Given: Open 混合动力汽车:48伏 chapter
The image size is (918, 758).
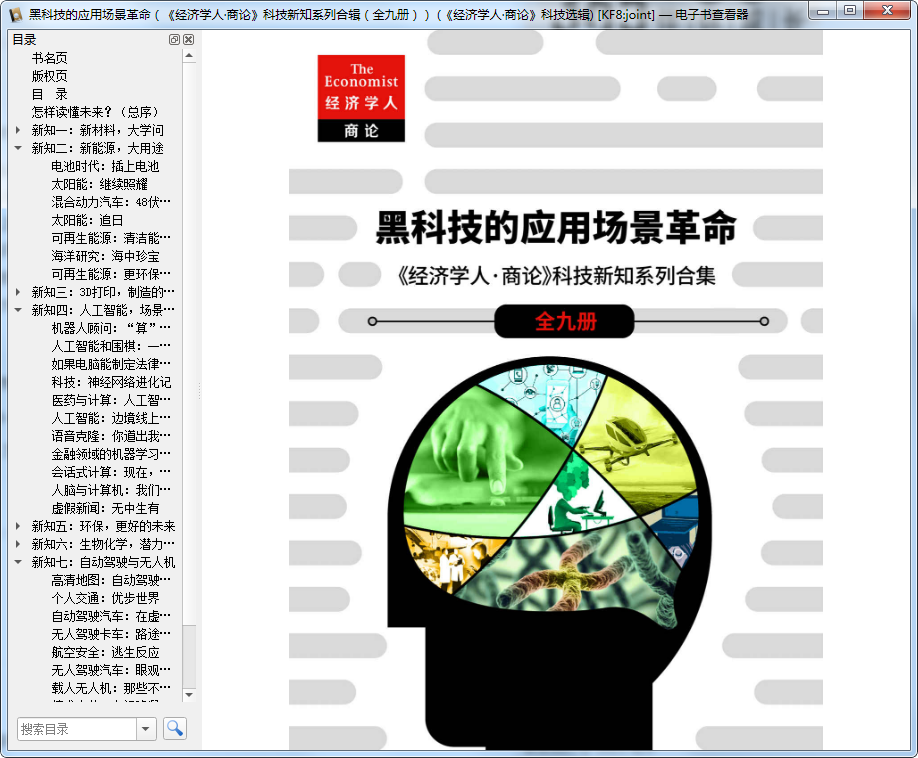Looking at the screenshot, I should (111, 202).
